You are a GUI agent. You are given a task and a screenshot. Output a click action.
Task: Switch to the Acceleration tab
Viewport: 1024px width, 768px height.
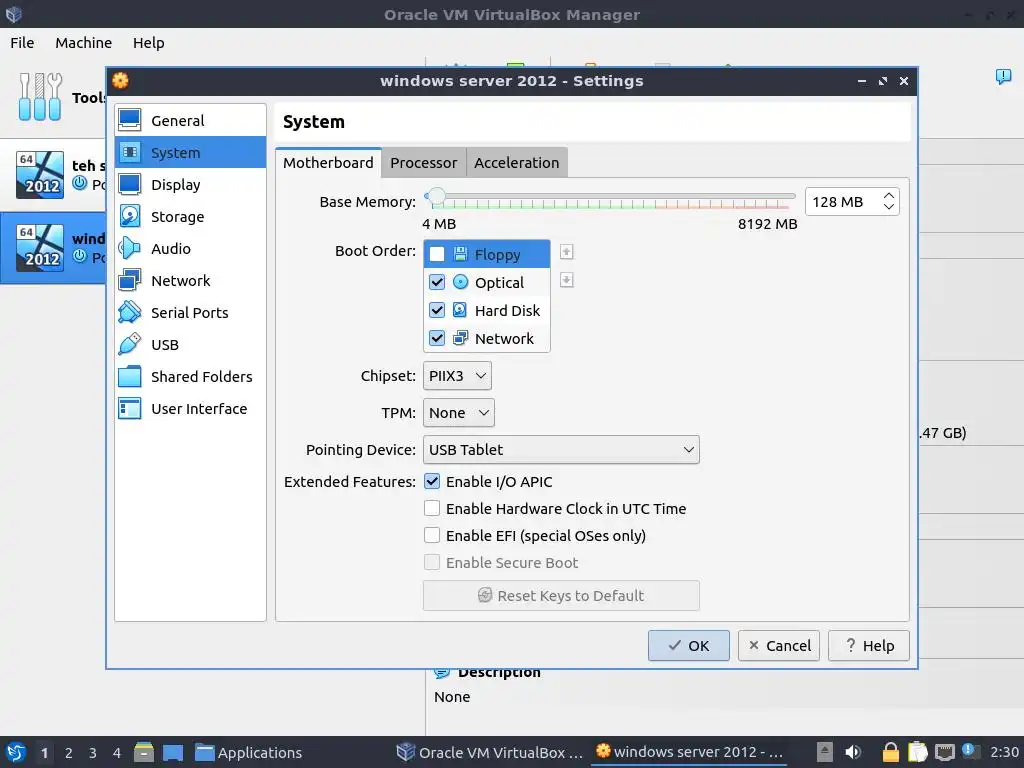click(517, 163)
